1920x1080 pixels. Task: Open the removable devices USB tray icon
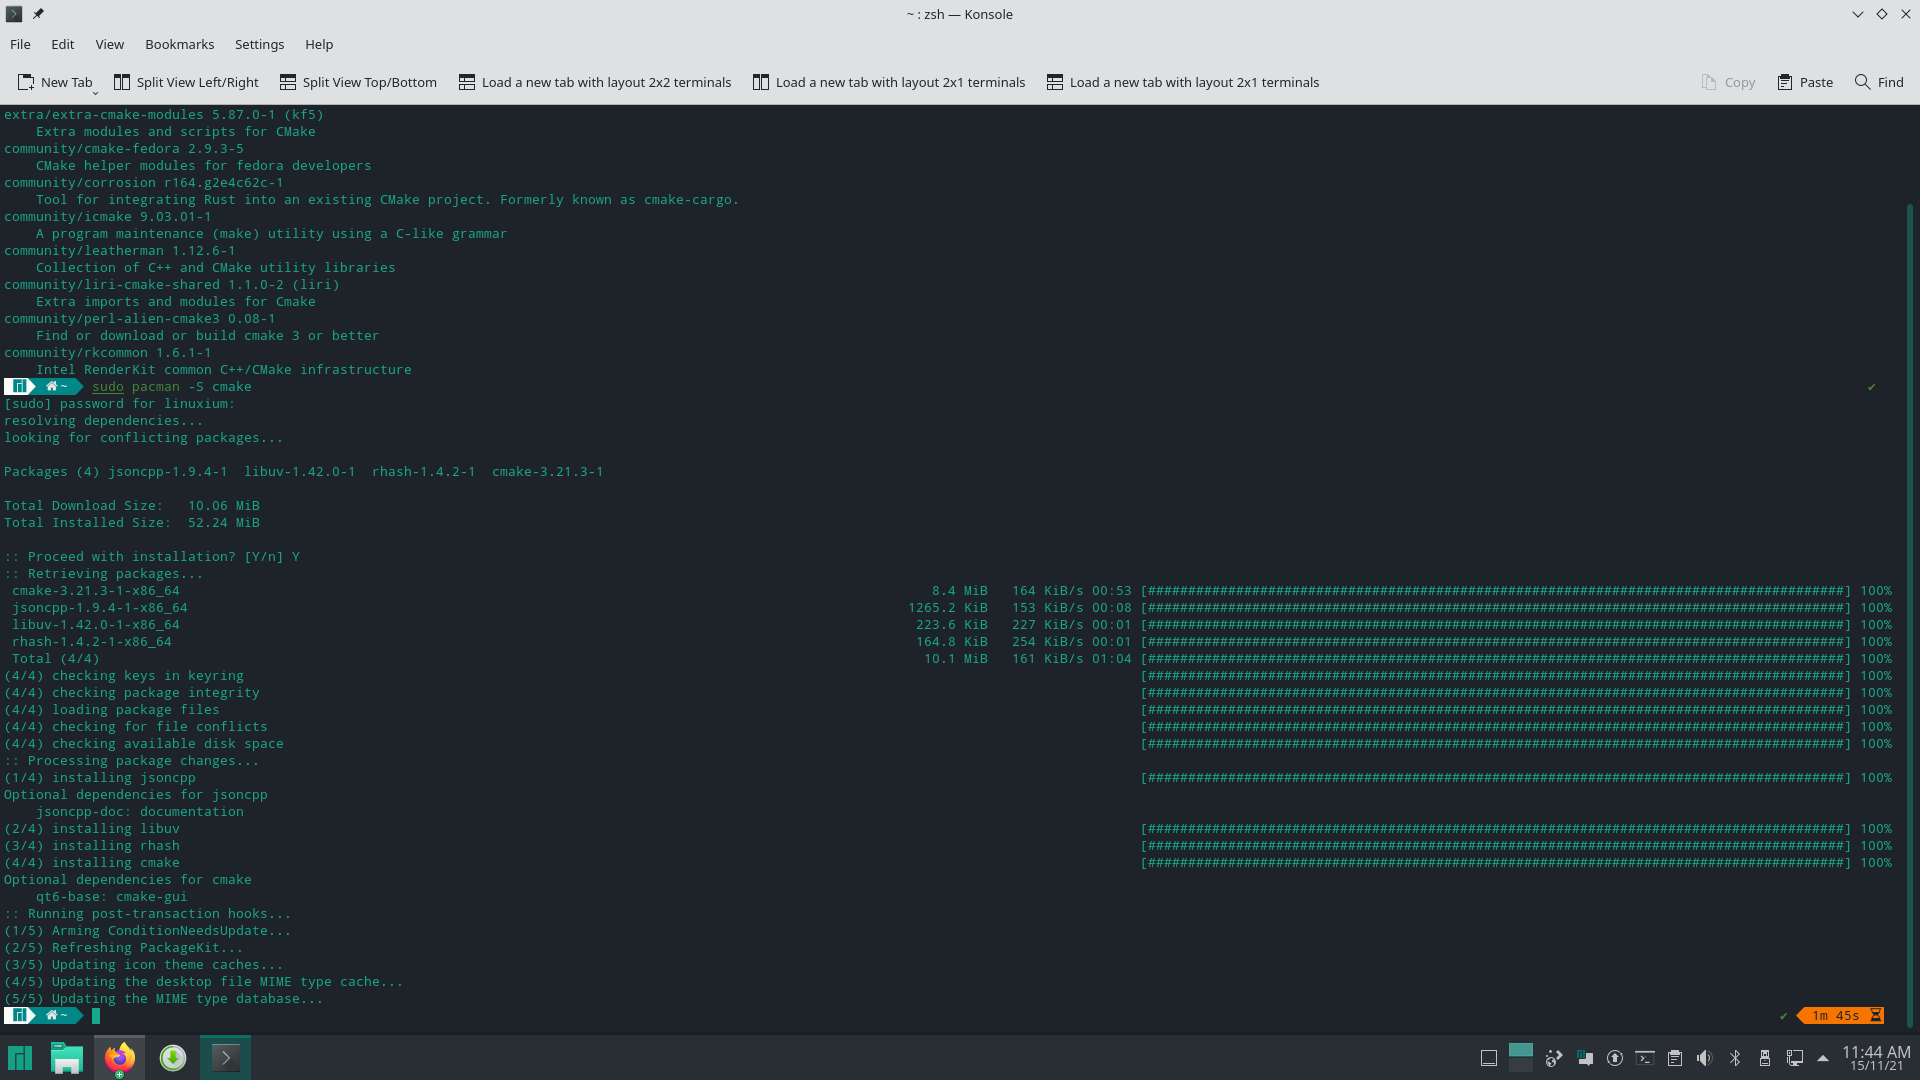(x=1764, y=1058)
